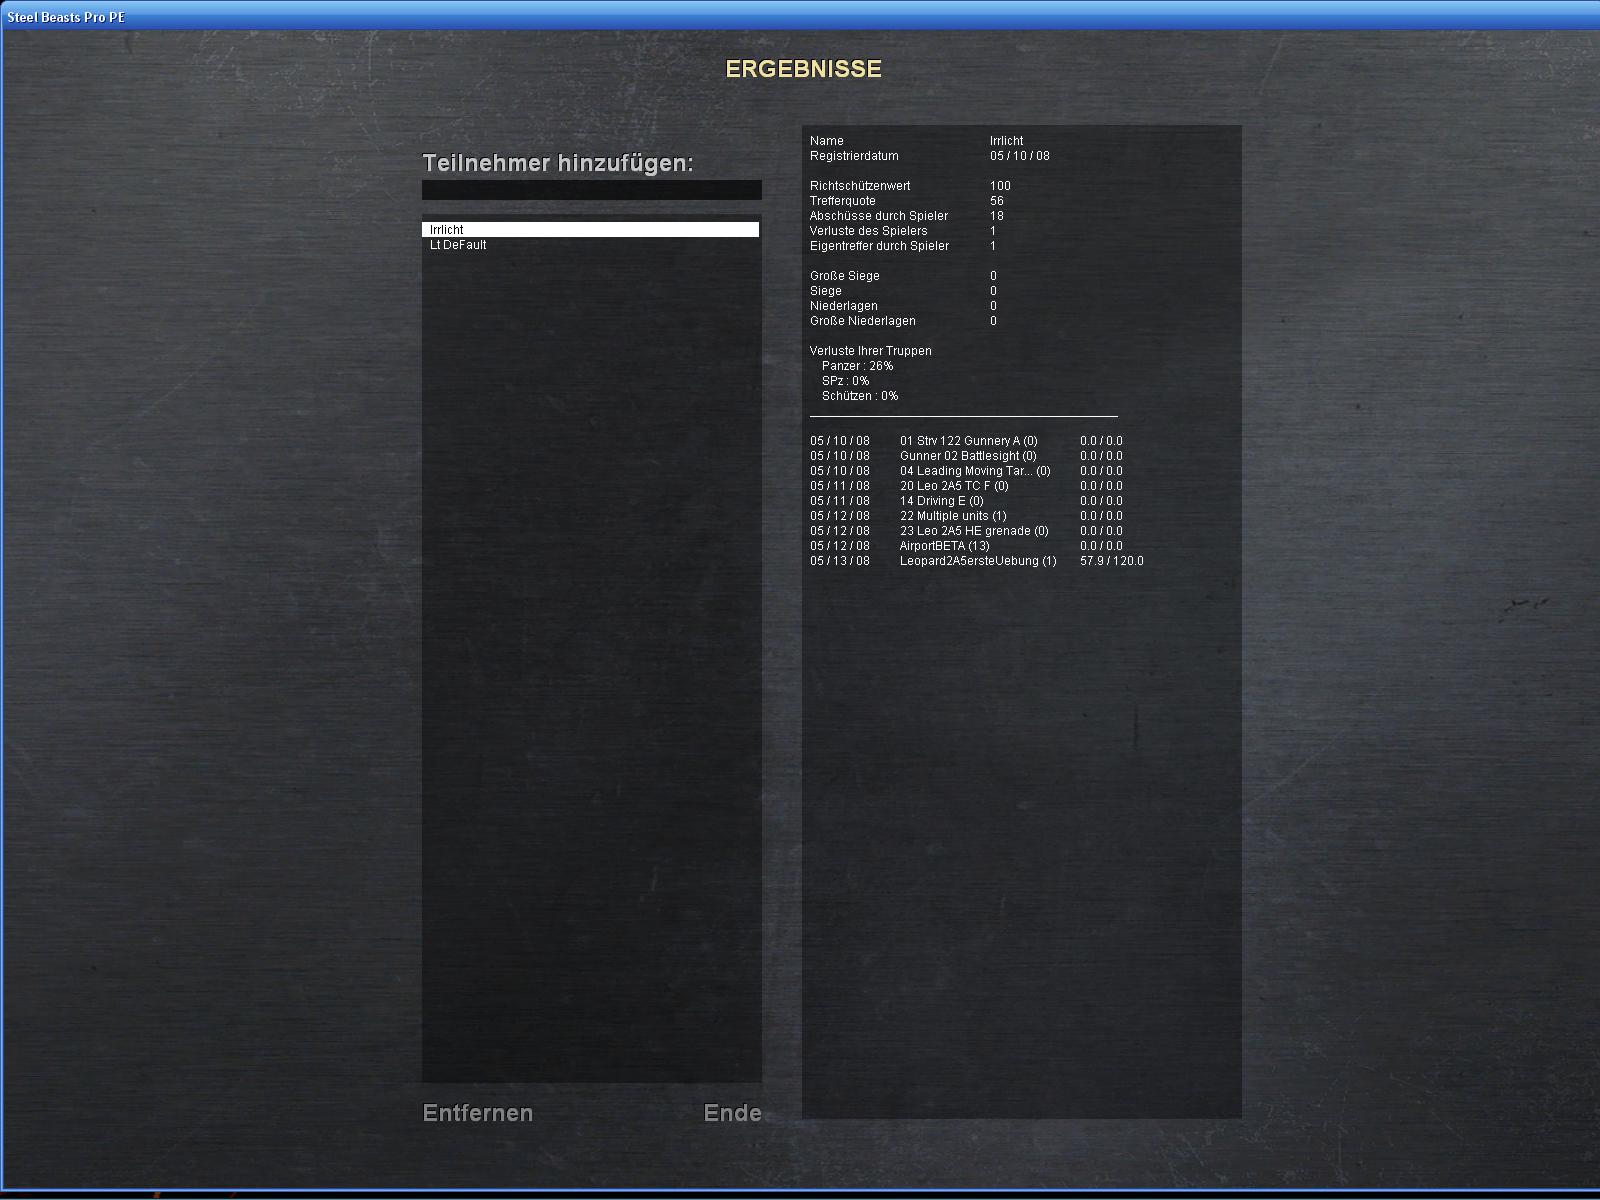
Task: Select the Leopard2A5ersteUebung result row
Action: [x=977, y=561]
